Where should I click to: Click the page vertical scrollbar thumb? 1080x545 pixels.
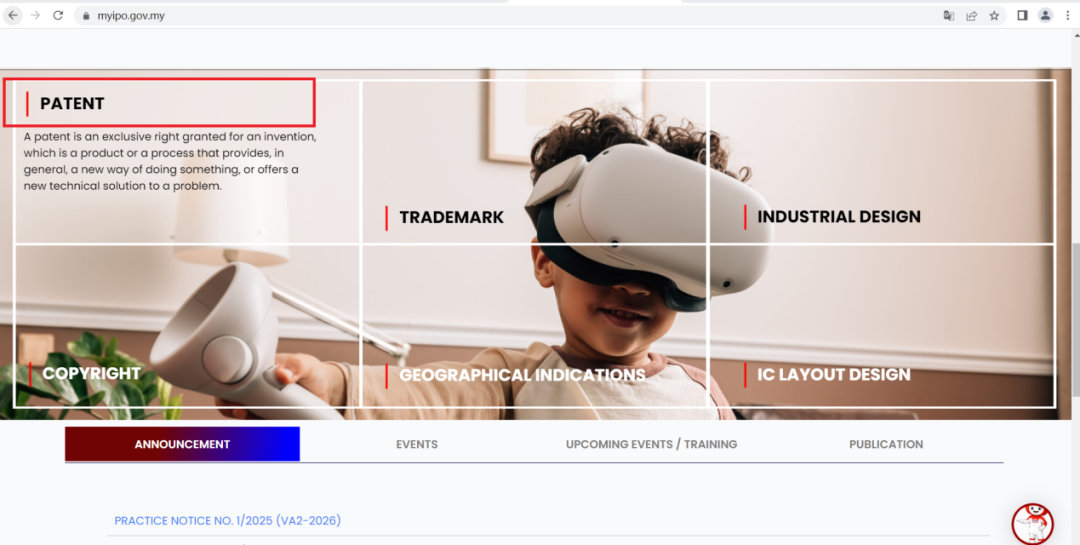pos(1075,319)
